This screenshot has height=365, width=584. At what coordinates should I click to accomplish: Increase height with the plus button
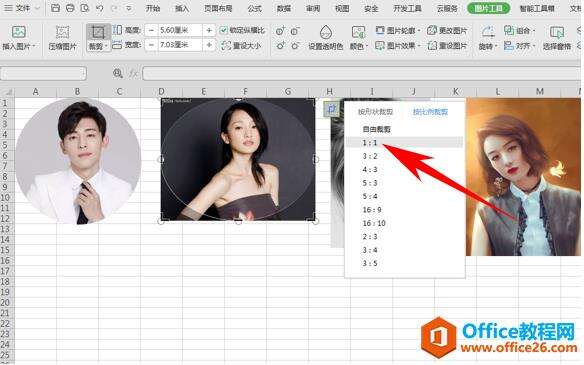209,30
